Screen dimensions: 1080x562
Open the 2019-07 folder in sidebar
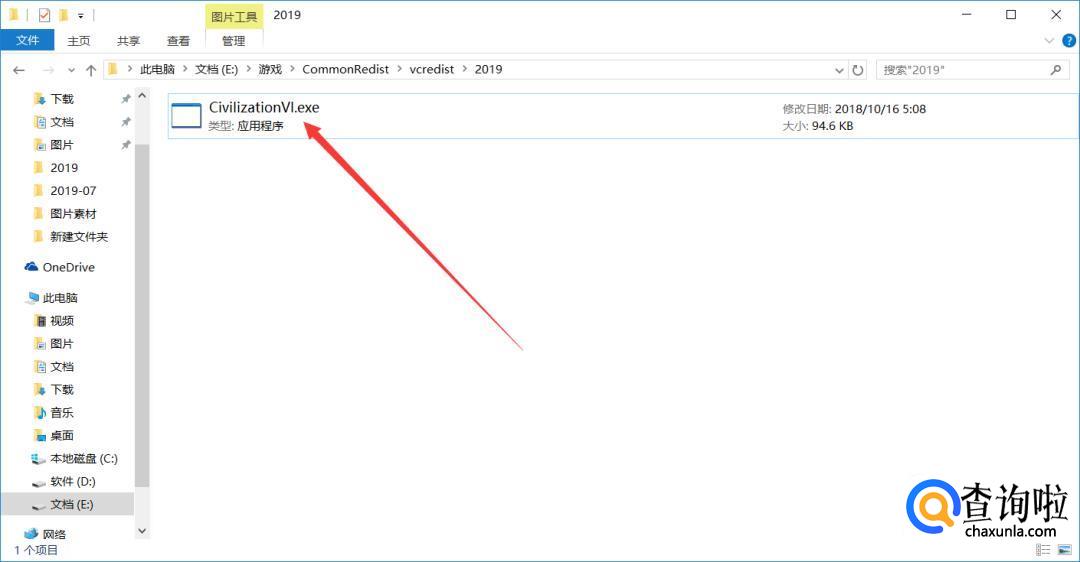point(72,191)
